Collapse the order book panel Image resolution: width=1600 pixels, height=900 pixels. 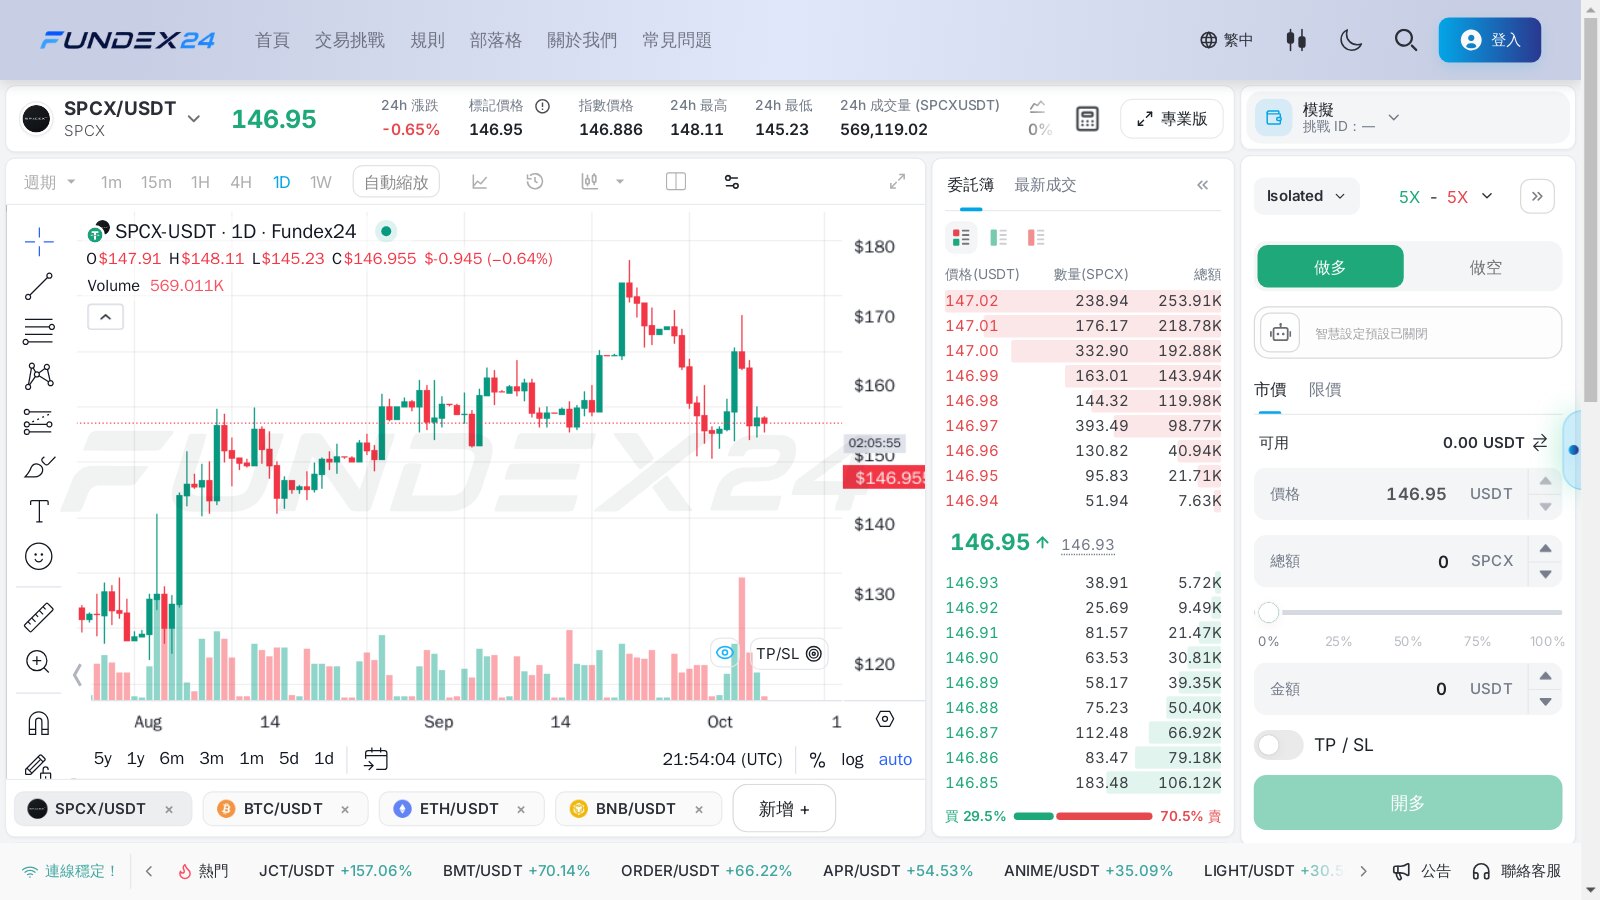pos(1202,185)
